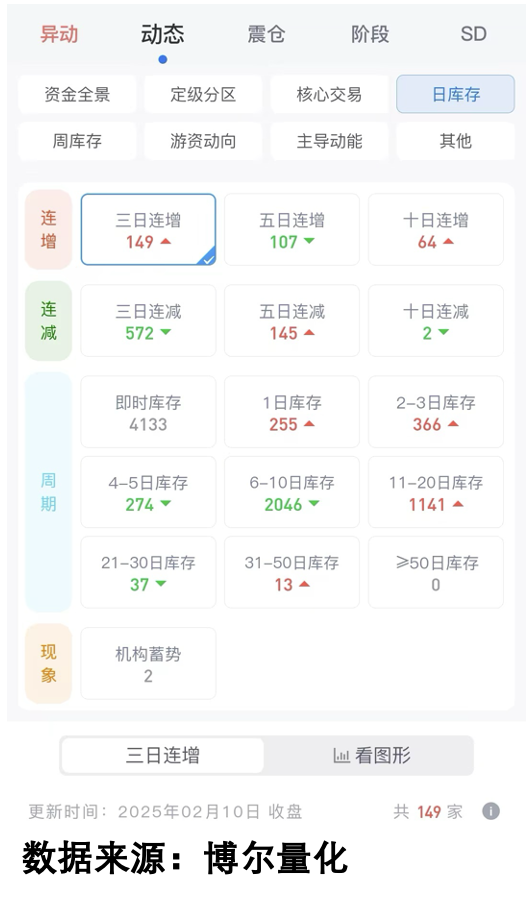
Task: Open the 阶段 tab
Action: point(370,34)
